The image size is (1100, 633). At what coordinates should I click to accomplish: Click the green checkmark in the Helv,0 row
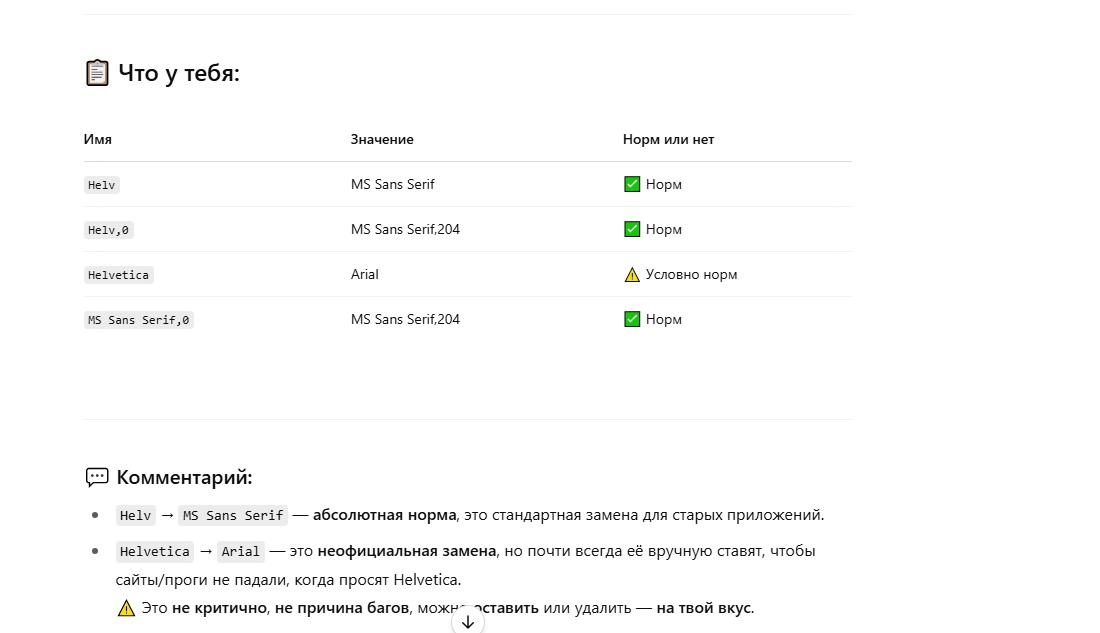(632, 229)
